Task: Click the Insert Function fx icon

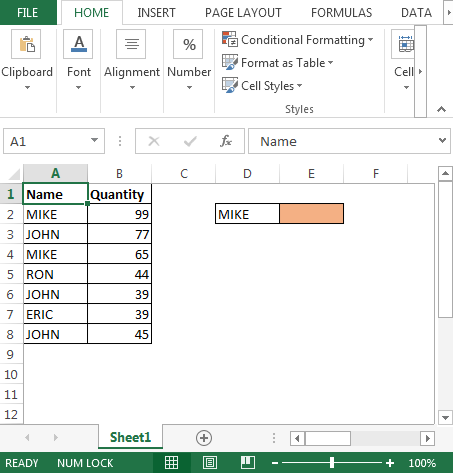Action: [226, 141]
